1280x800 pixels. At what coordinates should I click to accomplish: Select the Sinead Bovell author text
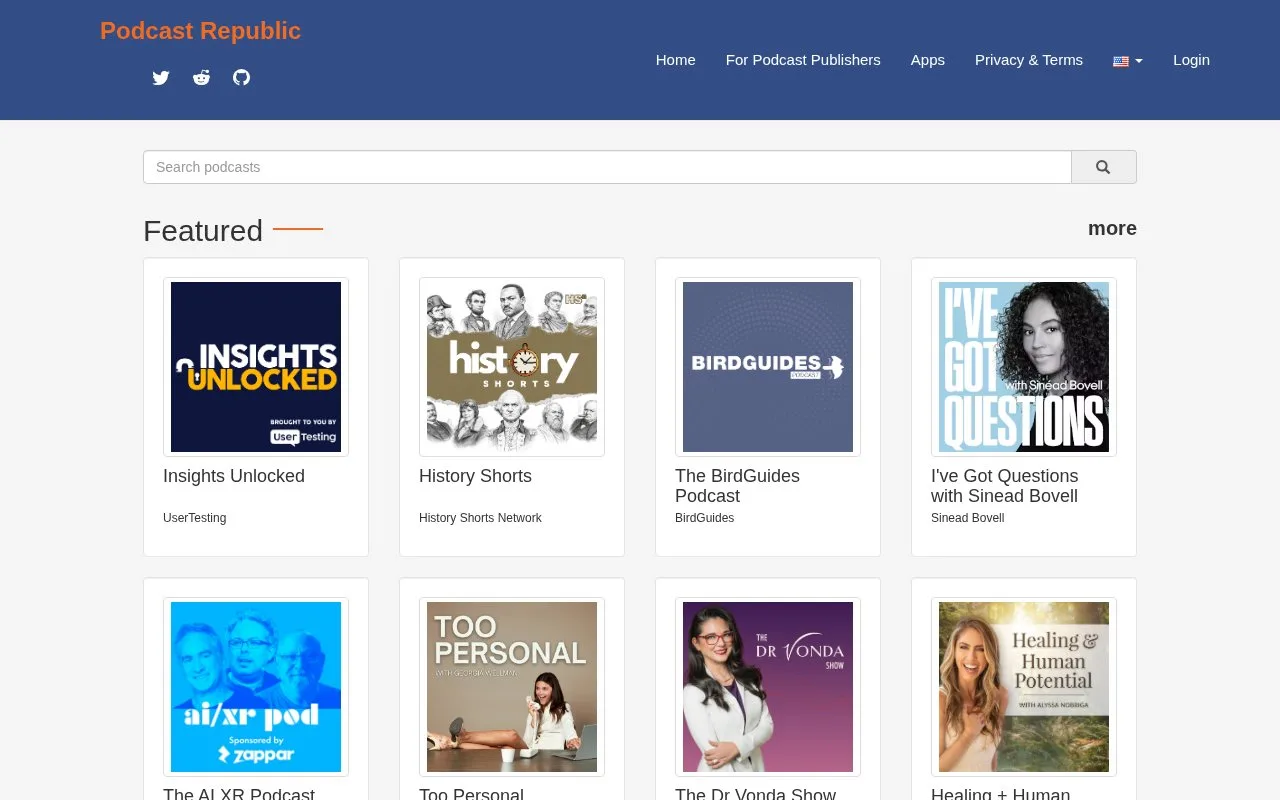click(x=967, y=518)
